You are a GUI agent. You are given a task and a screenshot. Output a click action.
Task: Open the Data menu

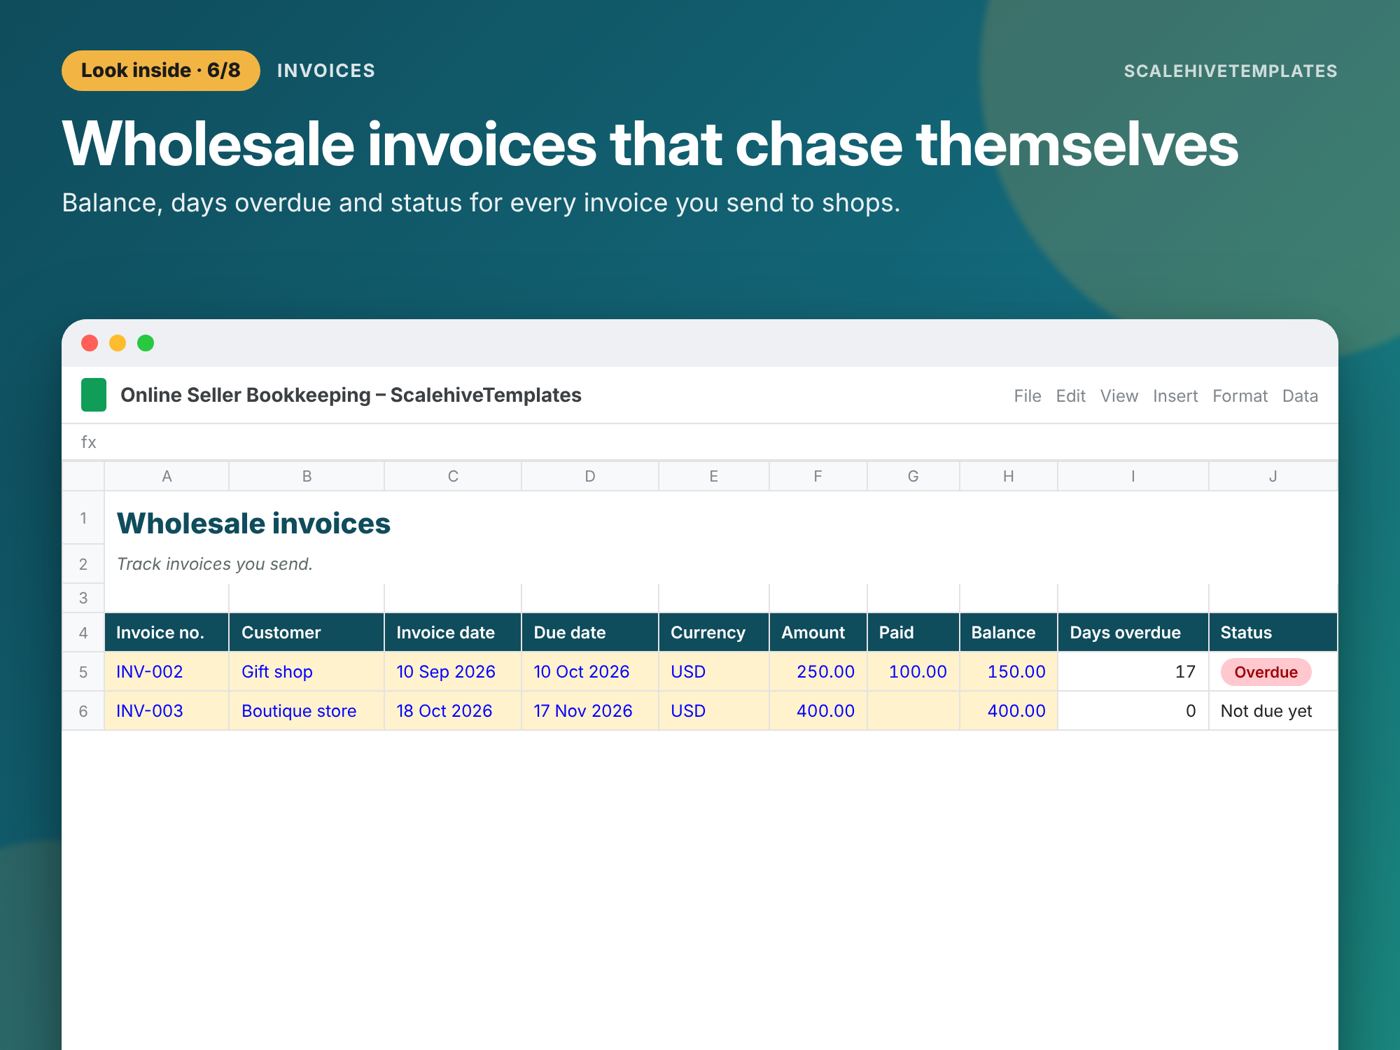(1300, 396)
